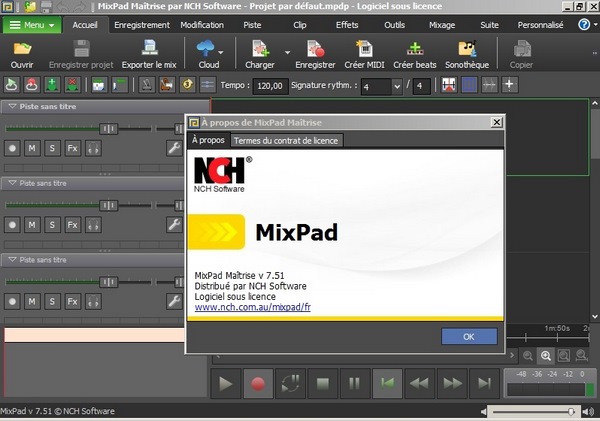
Task: Open Fx effects of third track
Action: 72,302
